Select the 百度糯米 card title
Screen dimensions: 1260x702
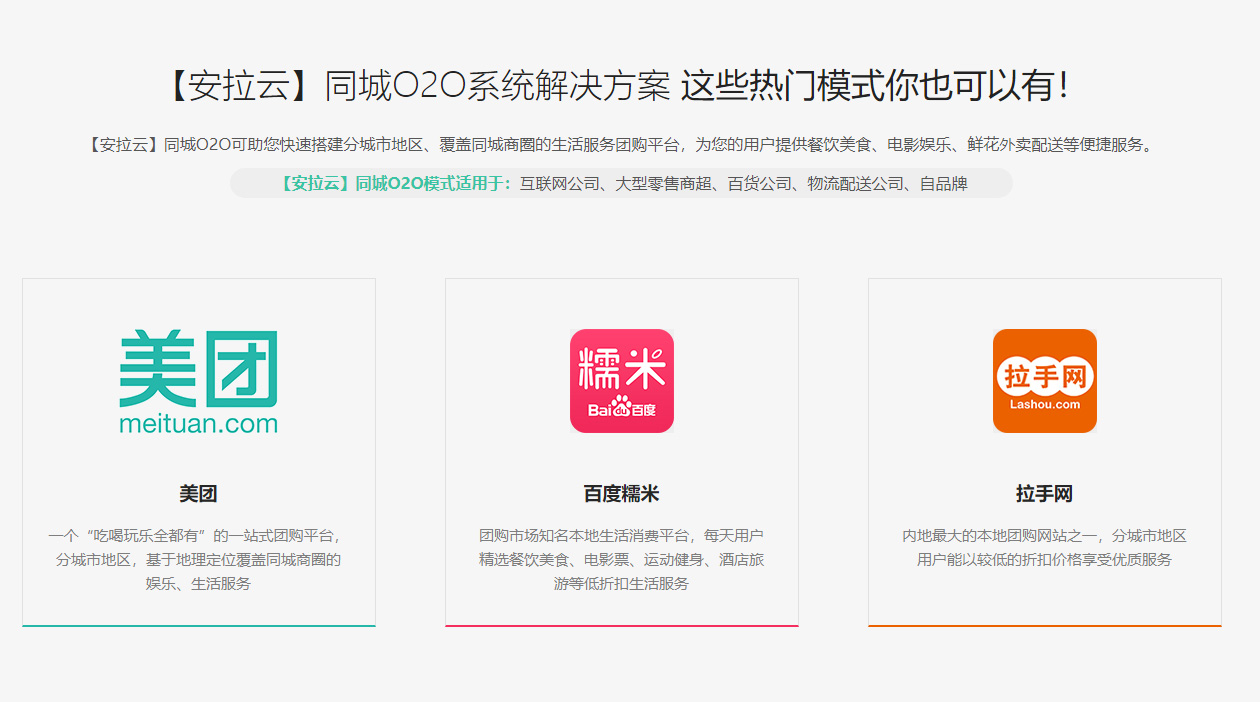[x=622, y=494]
